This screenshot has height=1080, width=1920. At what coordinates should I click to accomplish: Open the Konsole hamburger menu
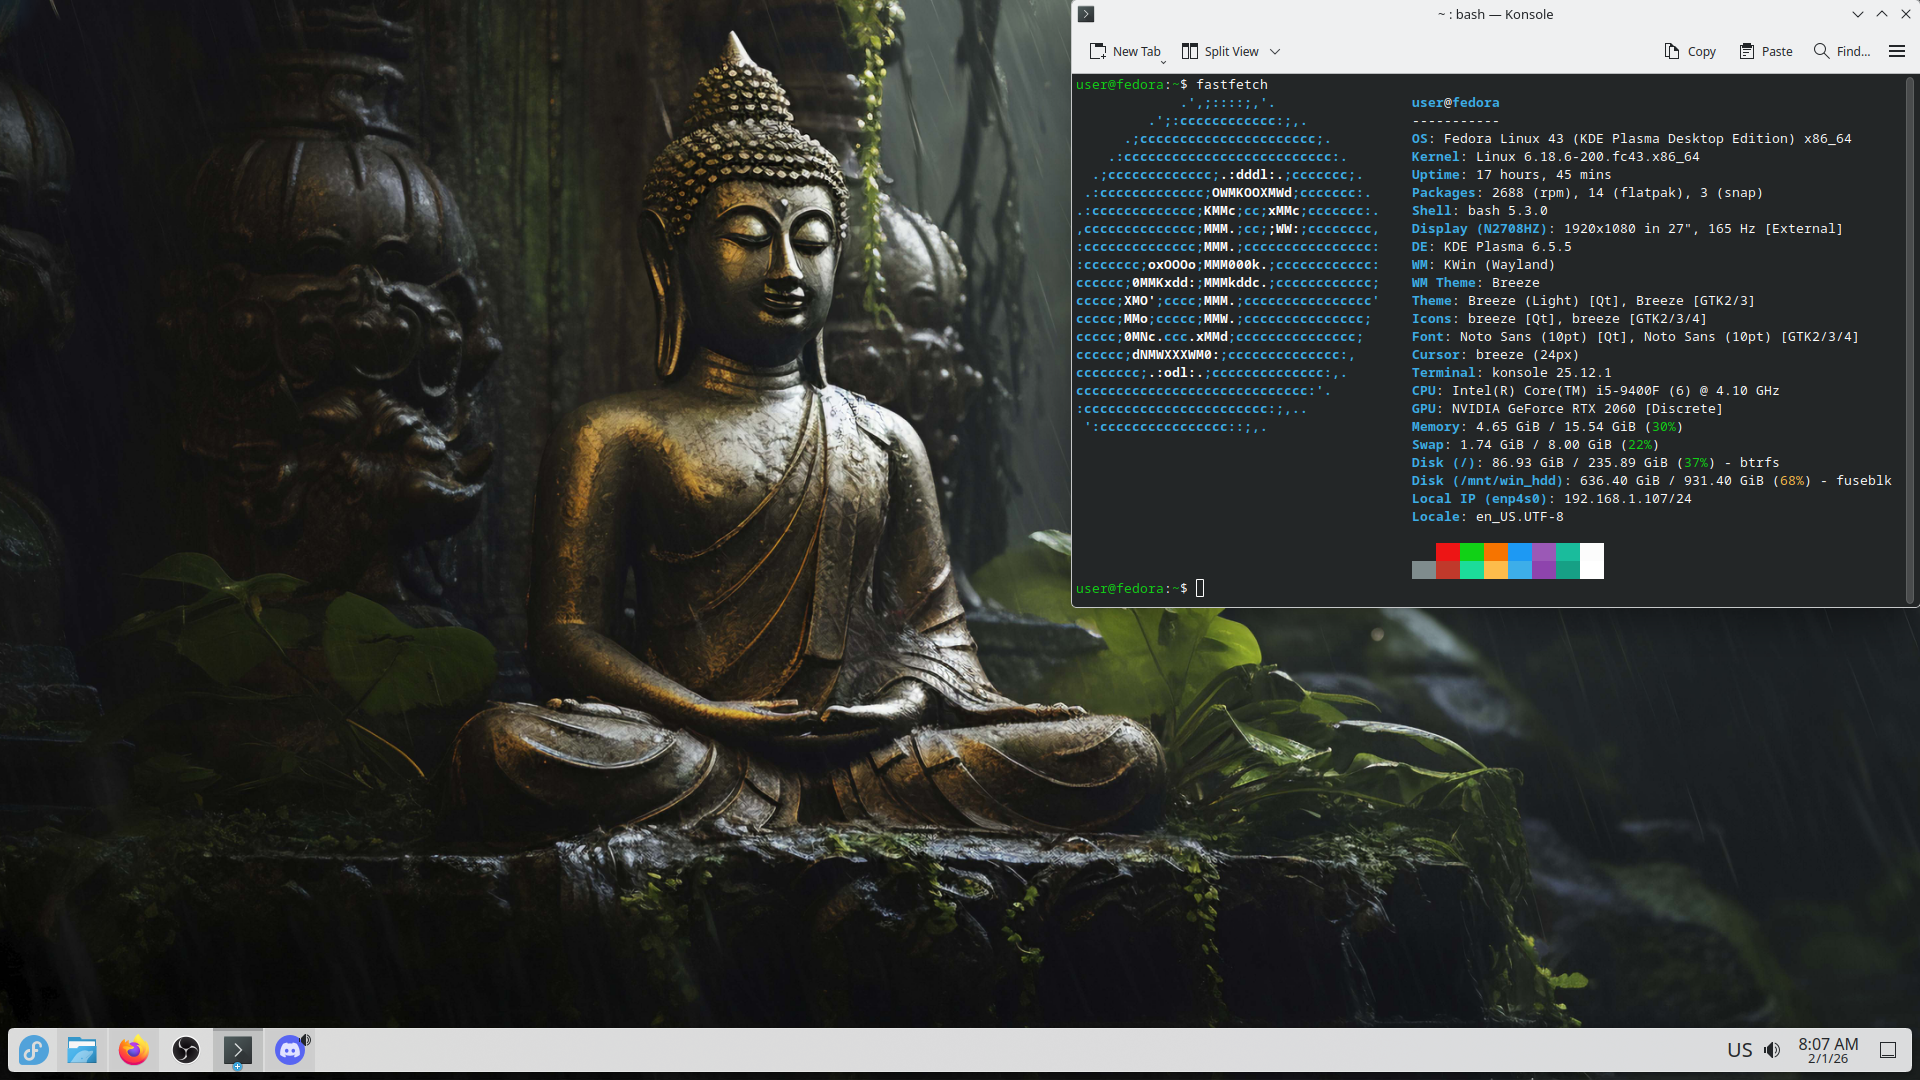[x=1897, y=51]
